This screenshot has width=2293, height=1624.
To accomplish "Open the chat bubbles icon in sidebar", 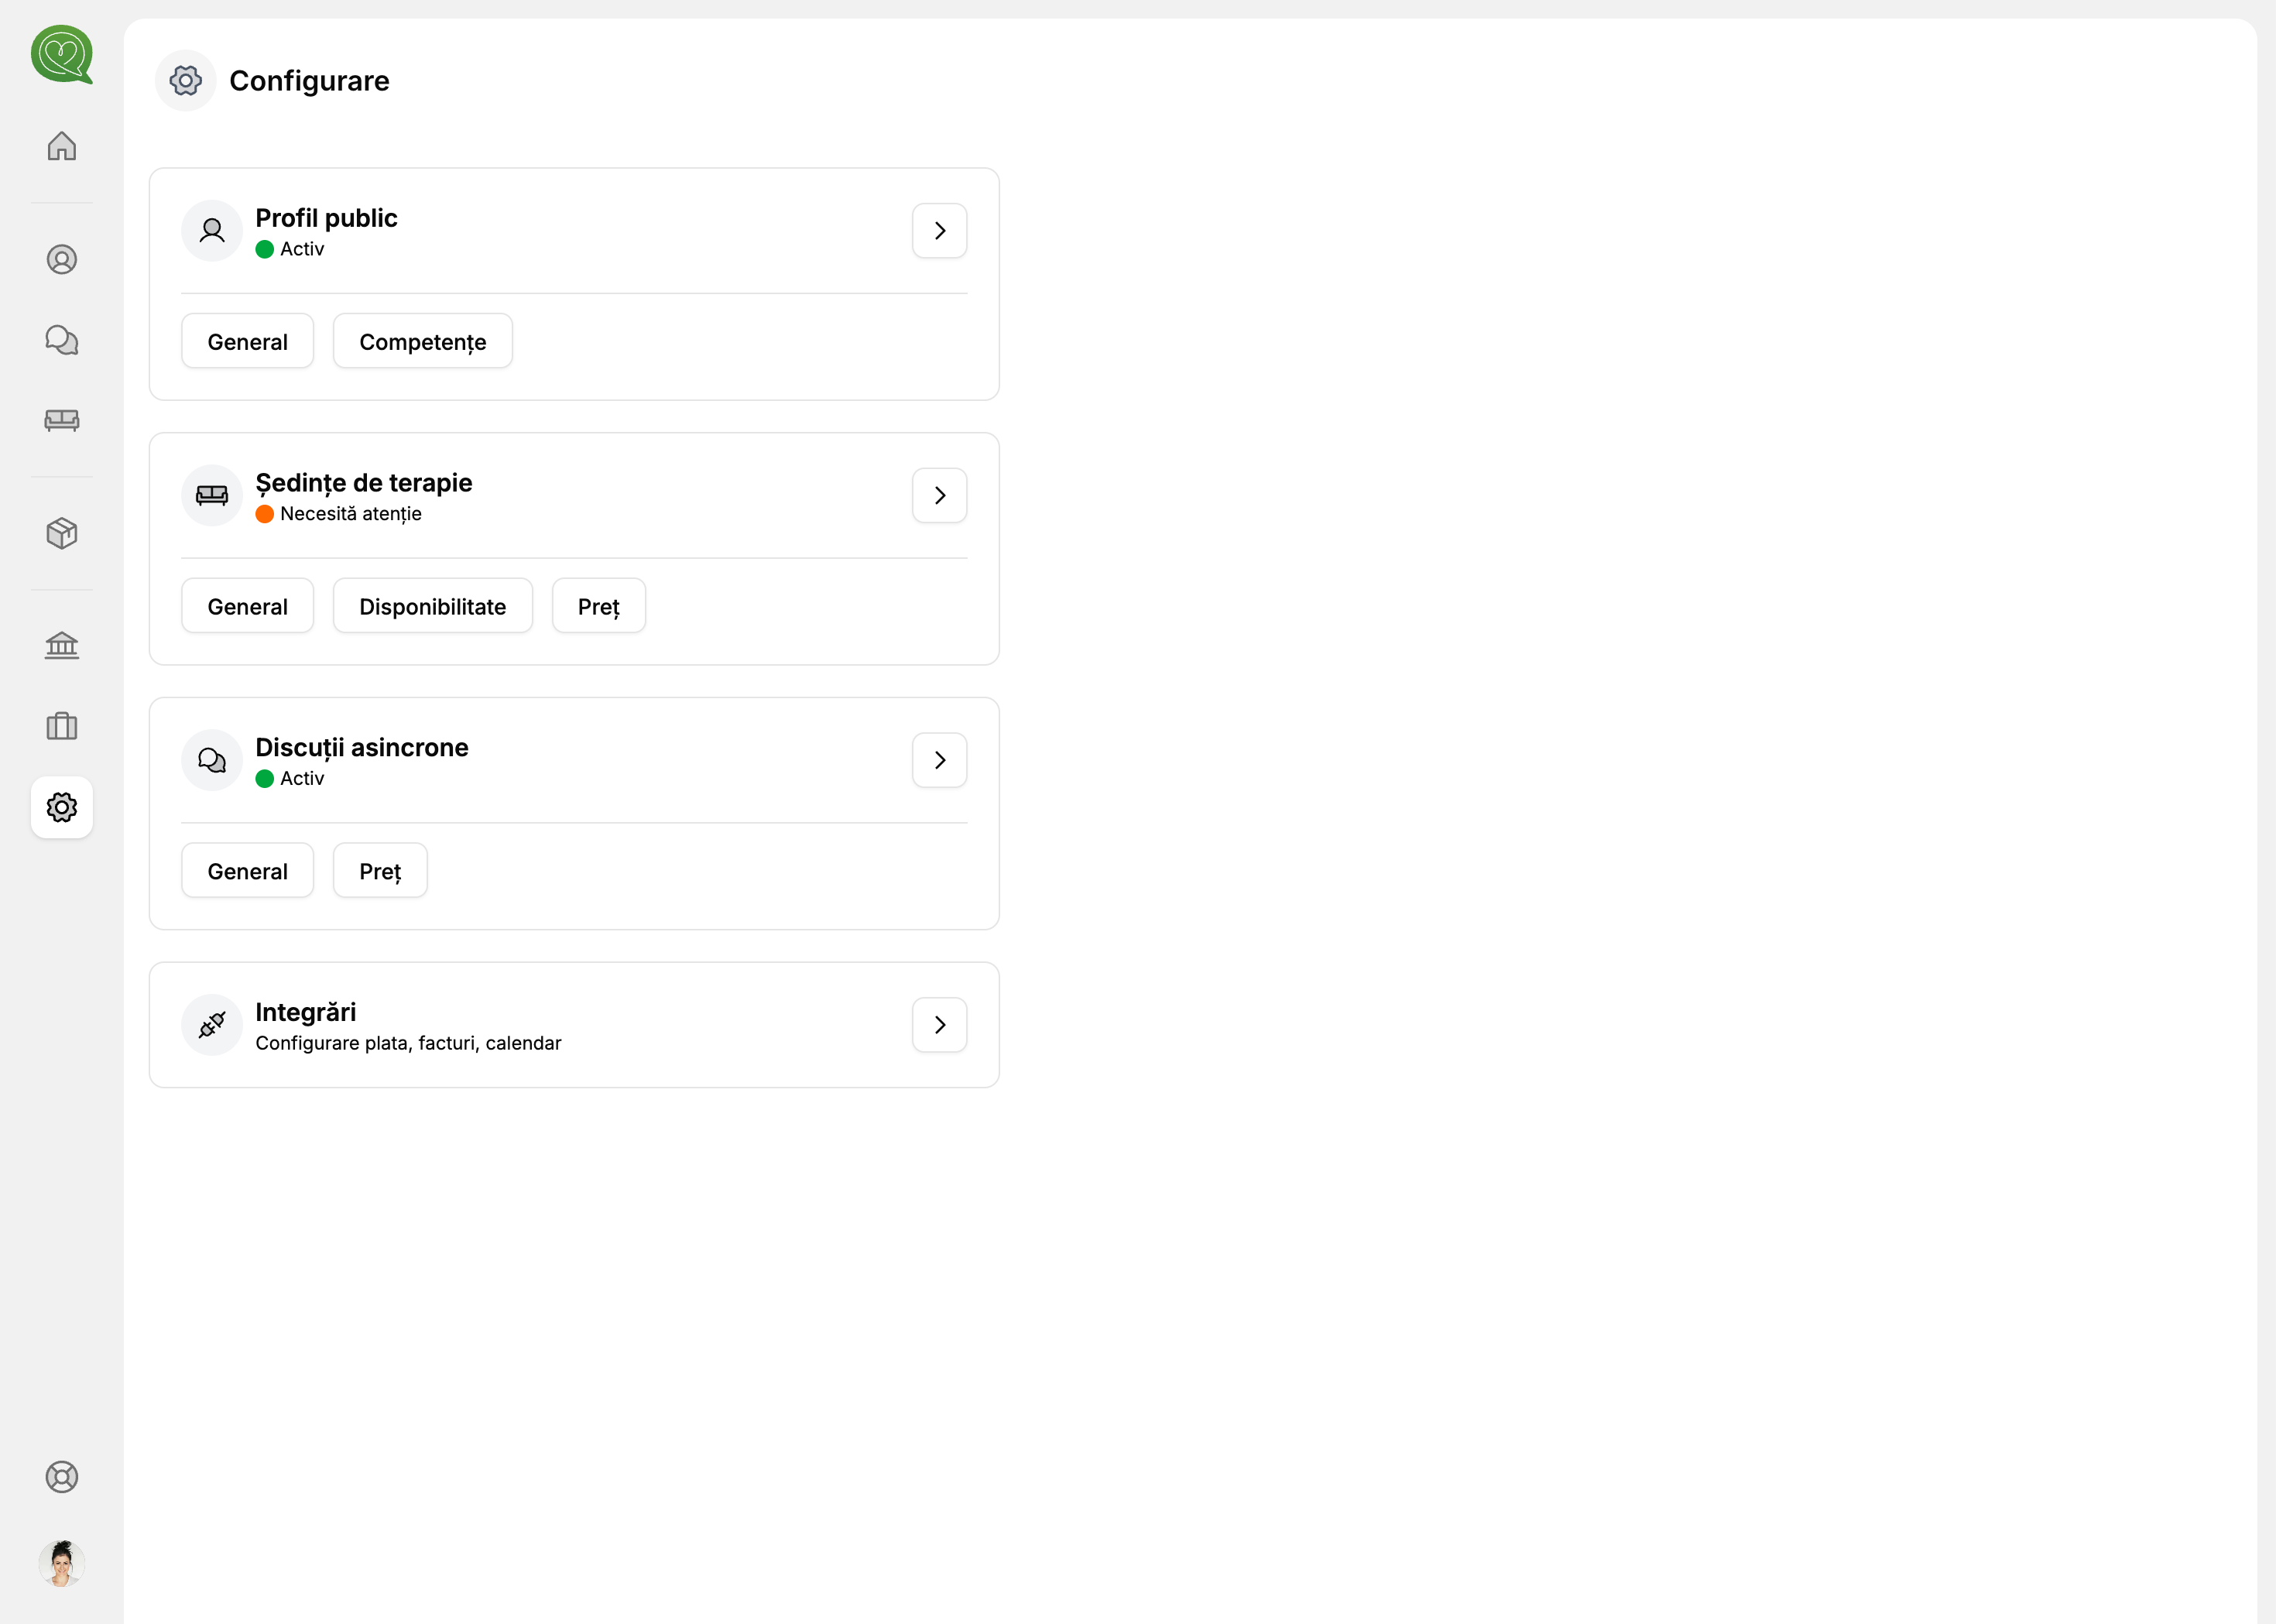I will point(61,339).
